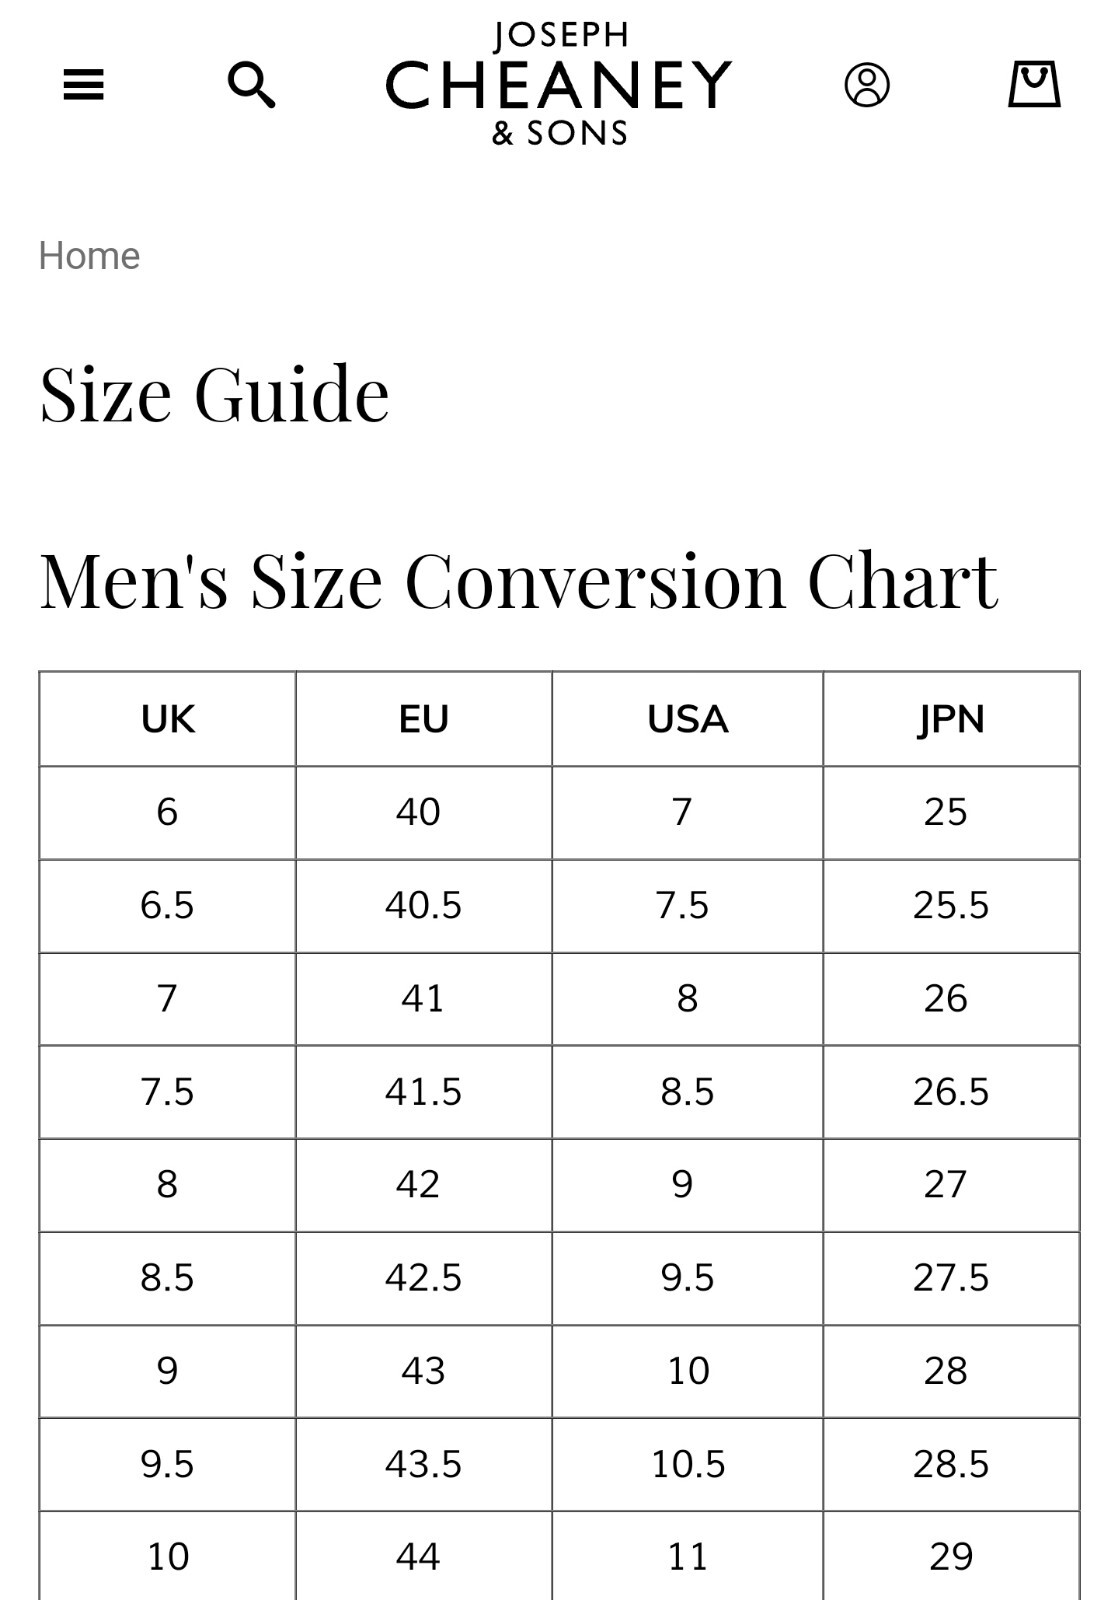Select the UK size 6 cell
The height and width of the screenshot is (1600, 1118).
(168, 813)
